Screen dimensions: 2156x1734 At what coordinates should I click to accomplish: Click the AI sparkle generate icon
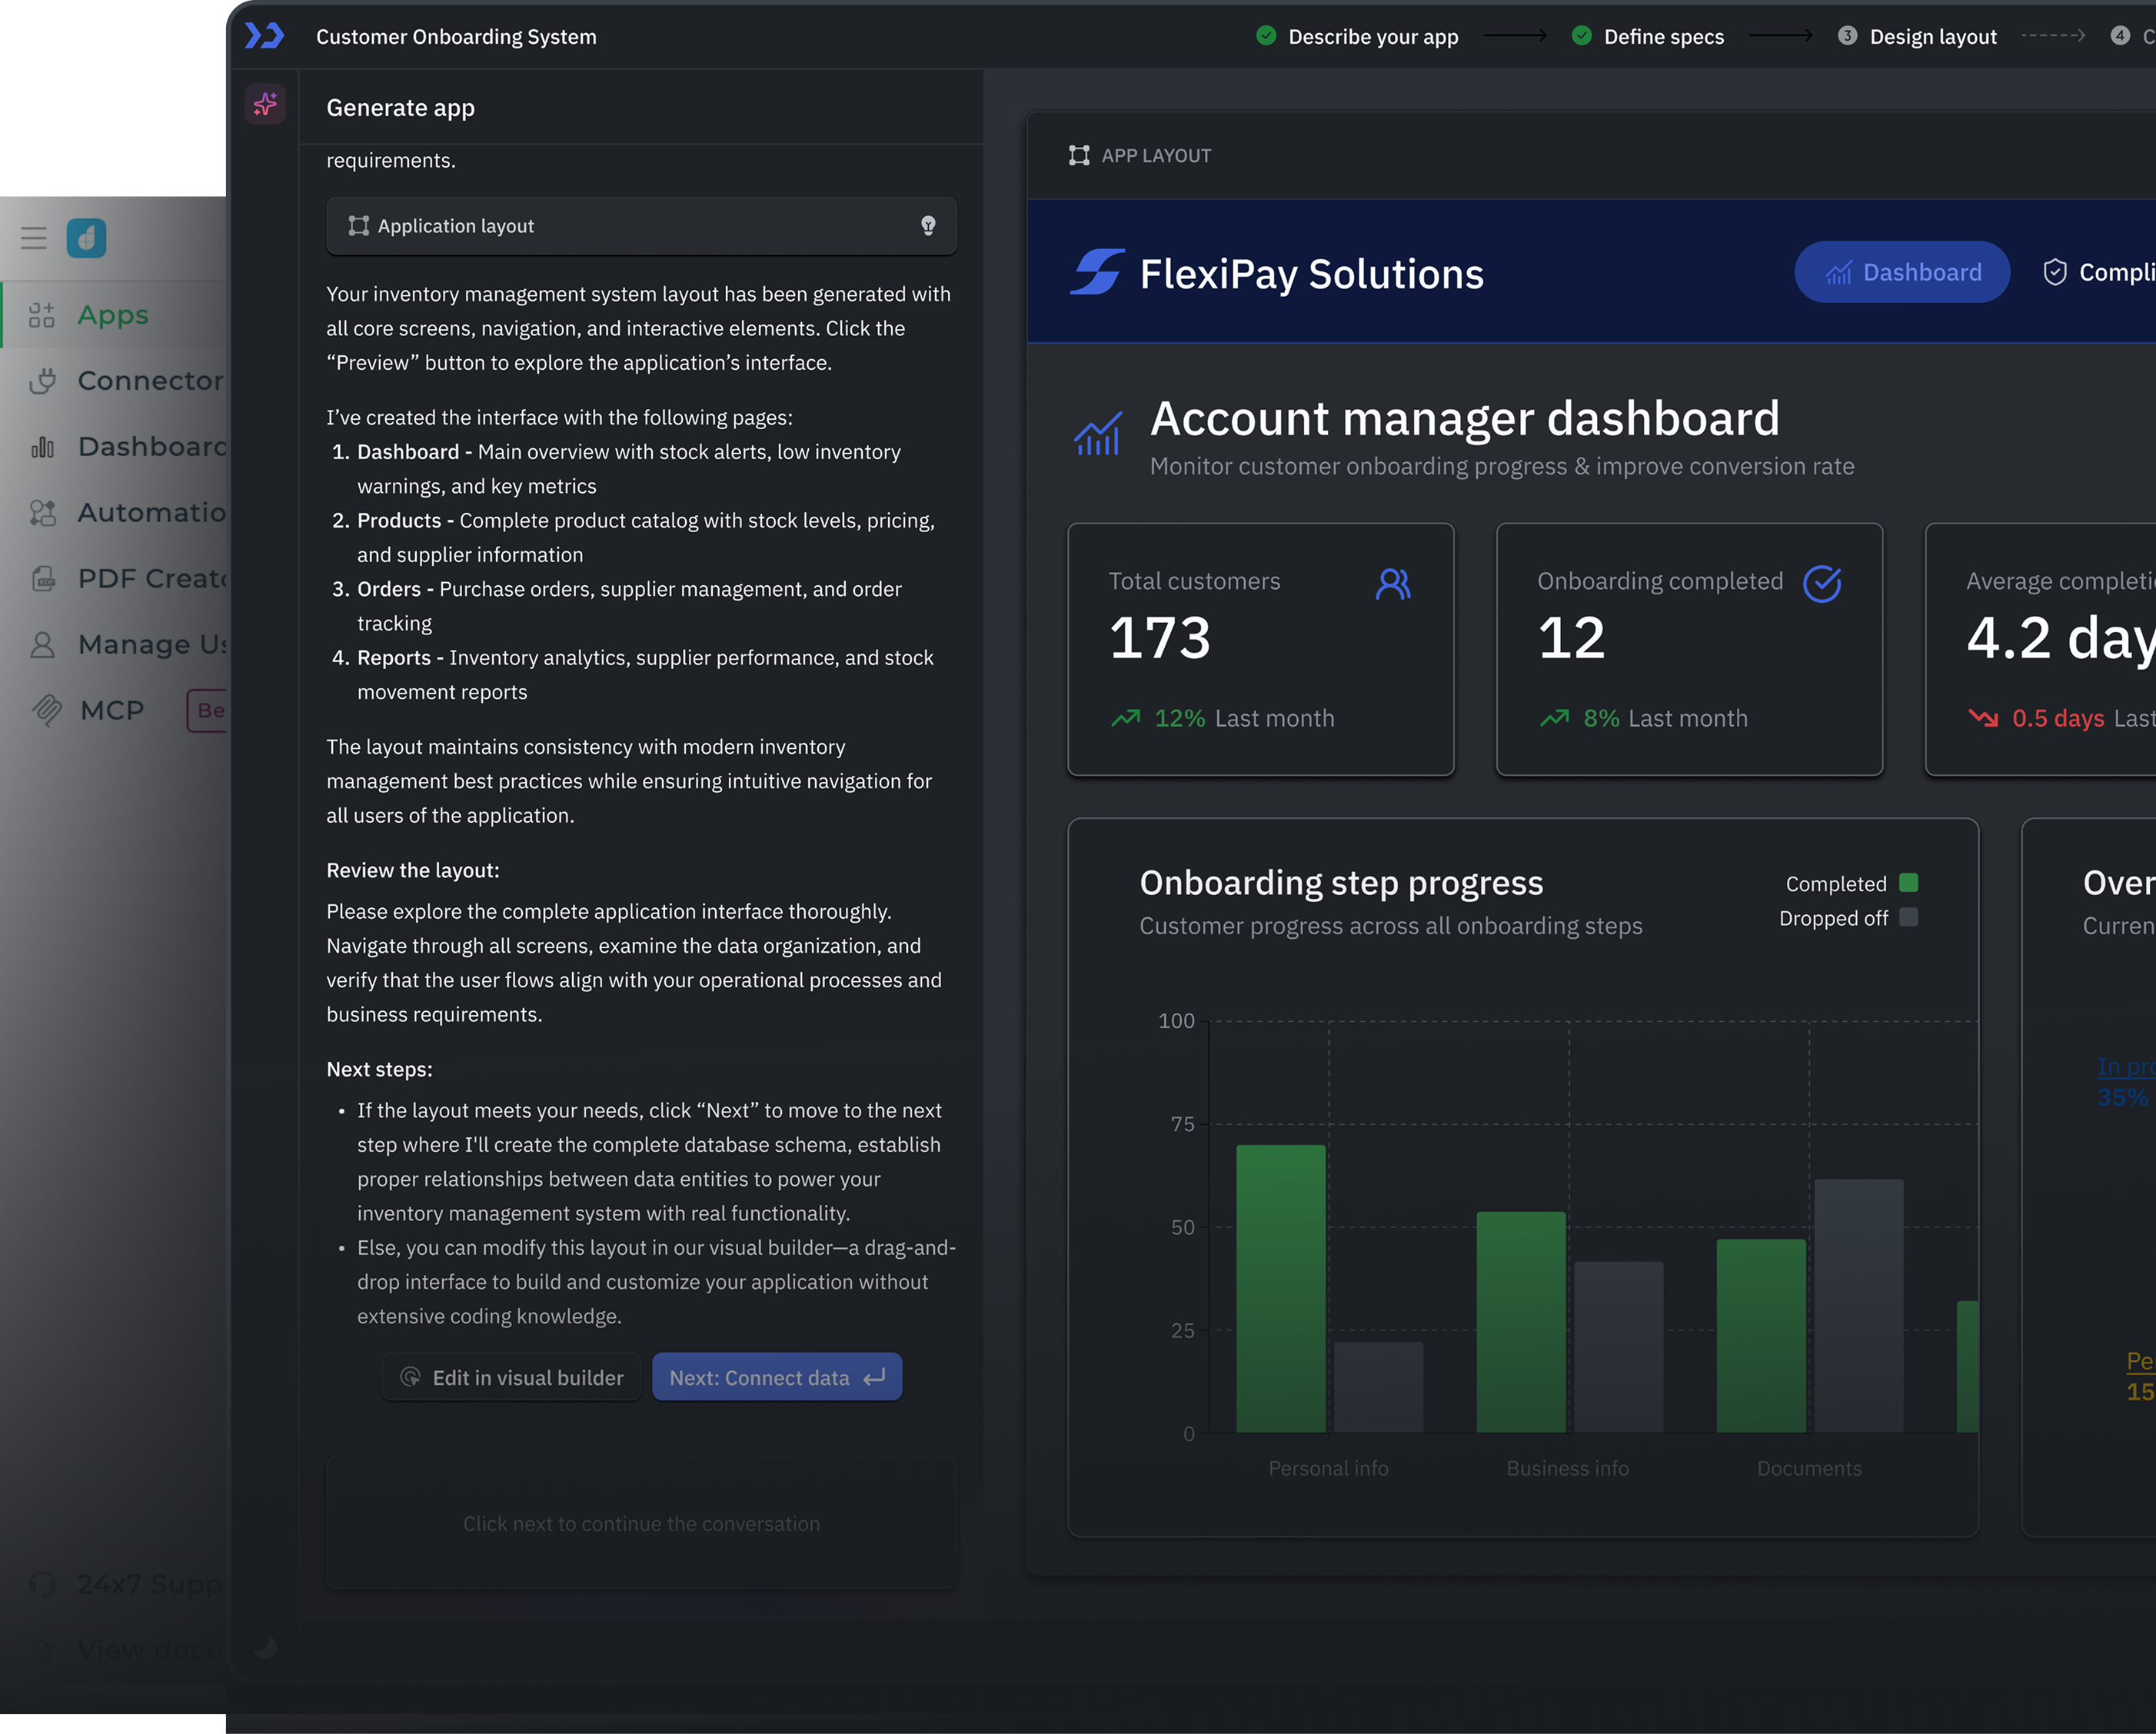(x=265, y=104)
